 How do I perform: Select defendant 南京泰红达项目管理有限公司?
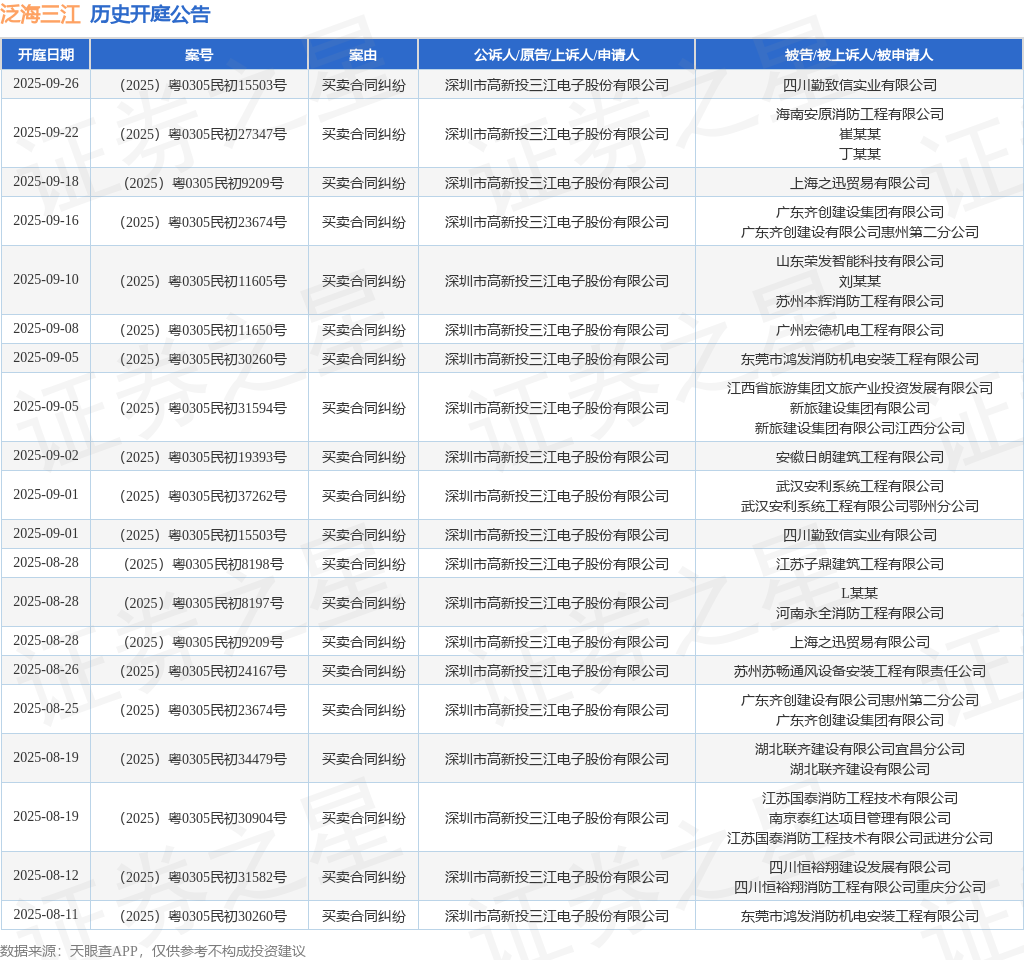[x=859, y=818]
